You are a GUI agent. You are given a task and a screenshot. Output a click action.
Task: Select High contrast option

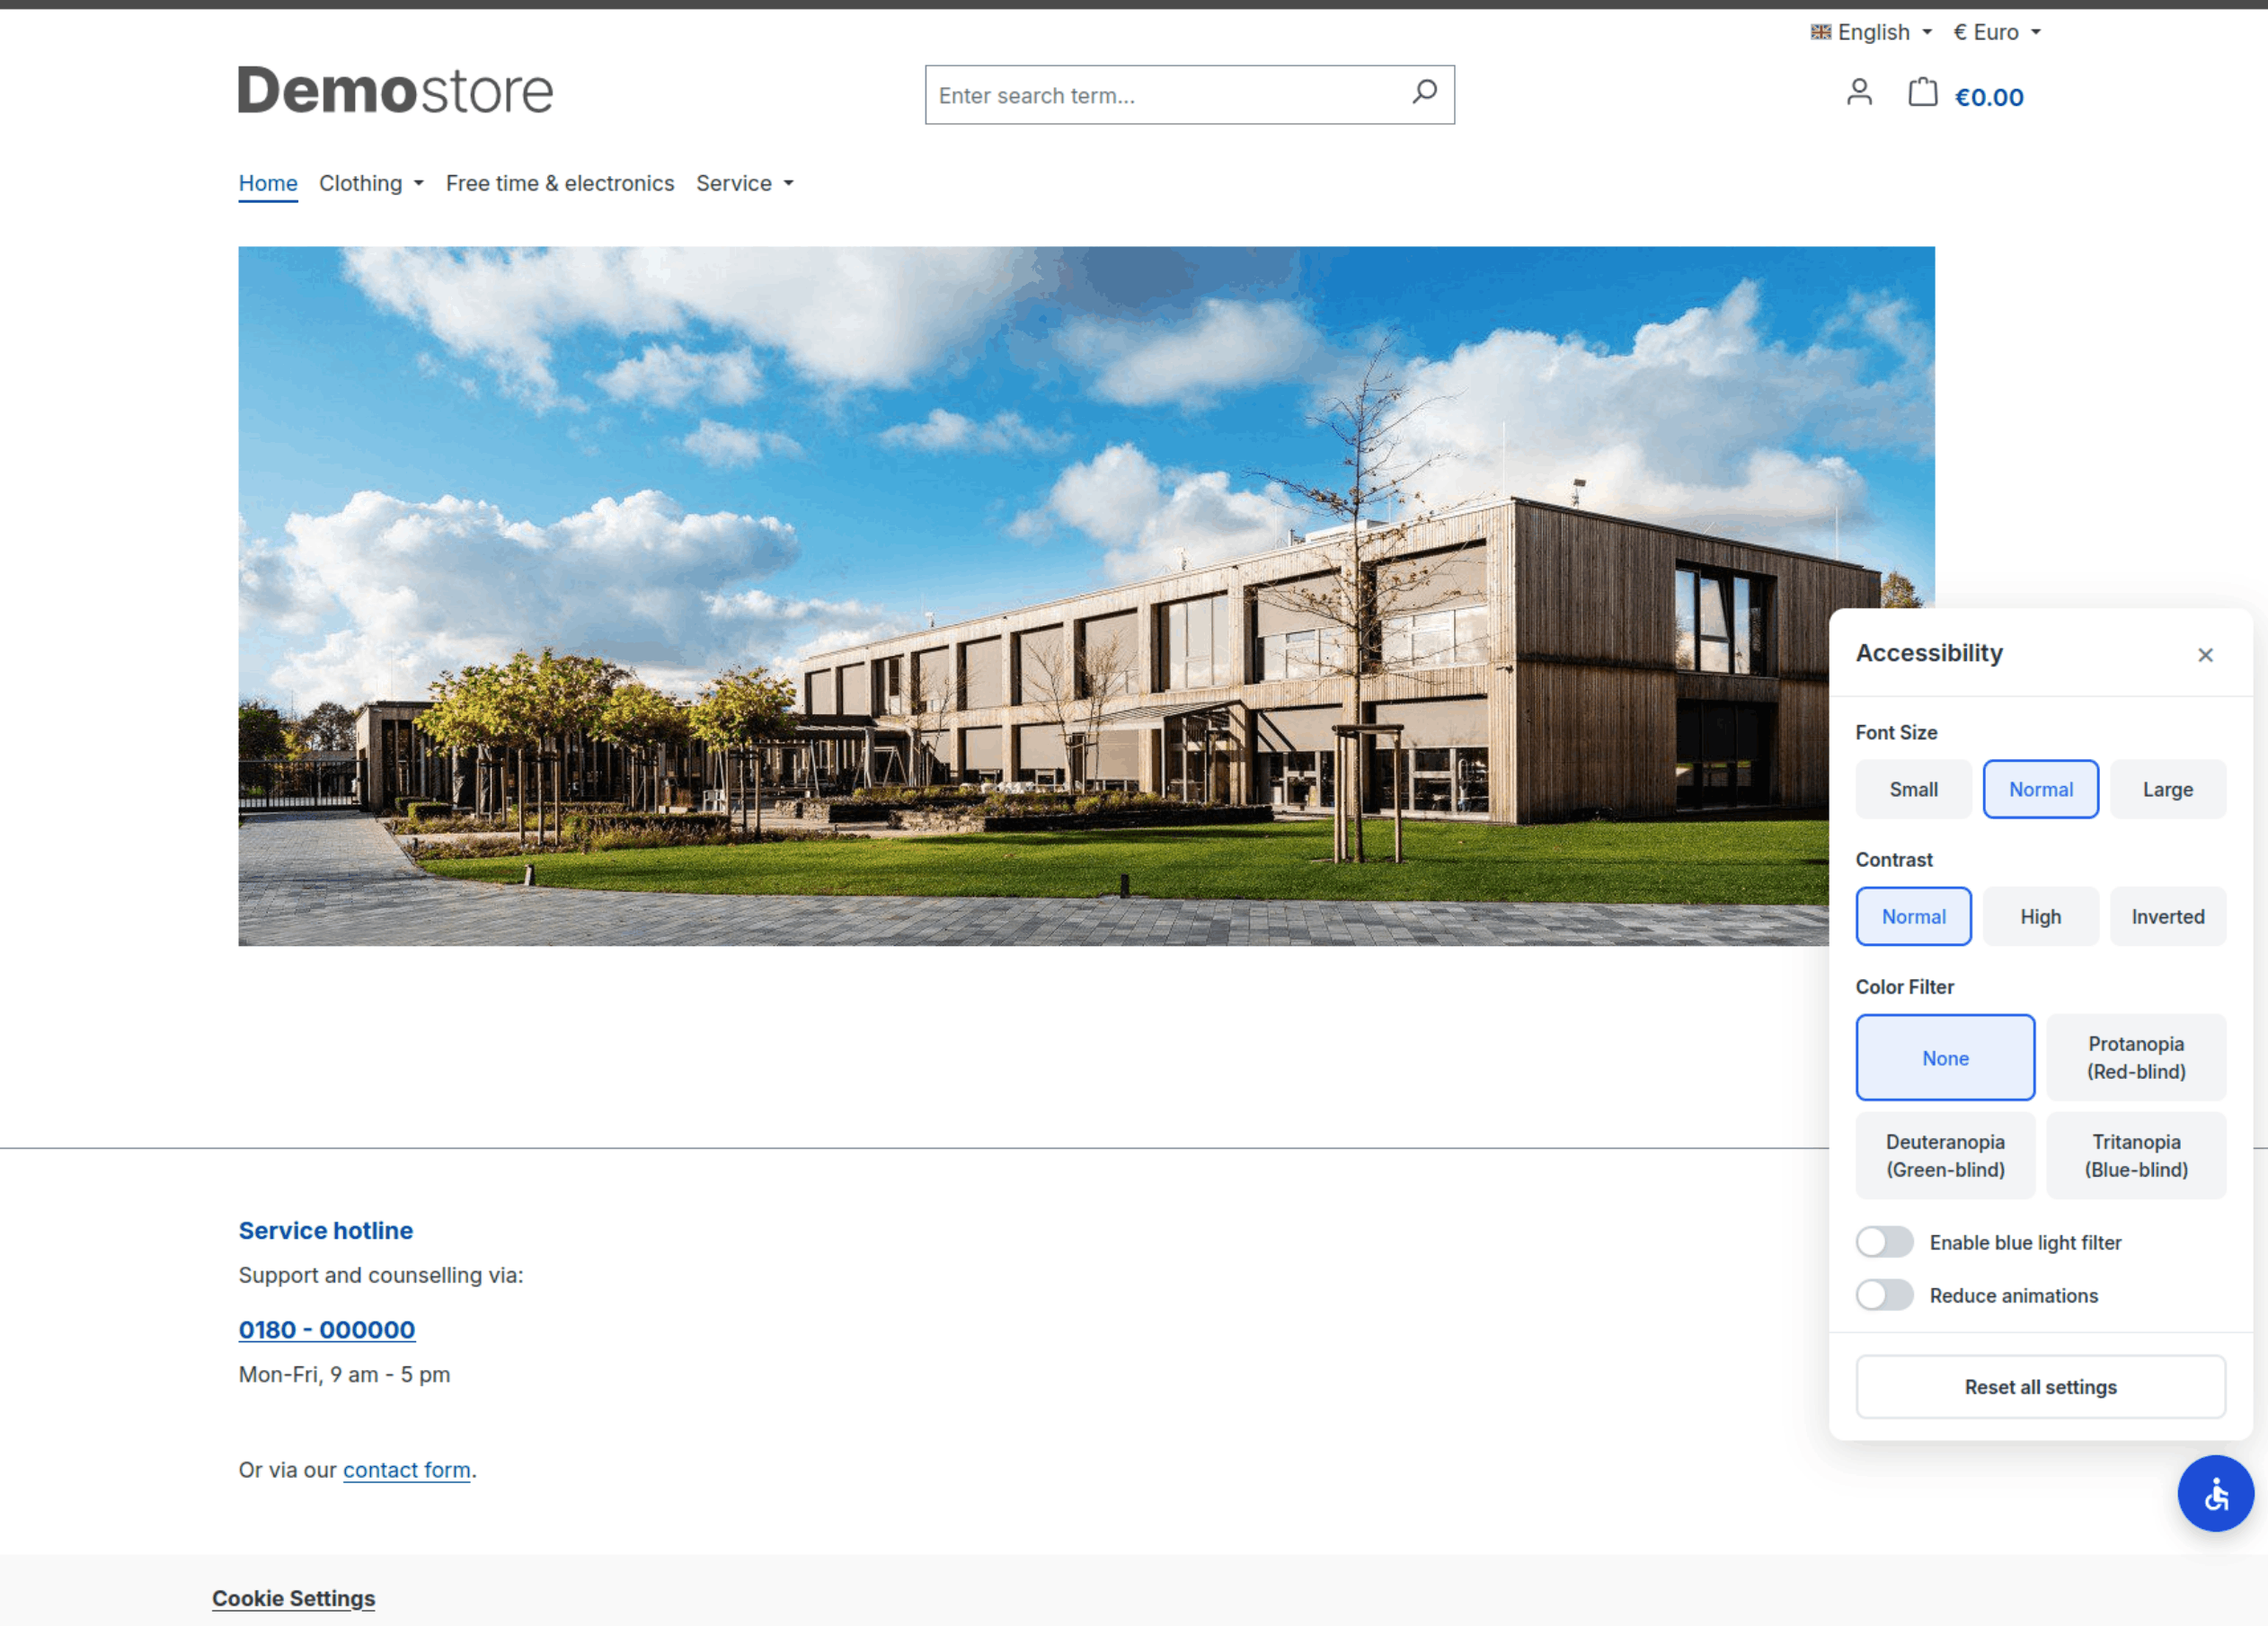2040,916
